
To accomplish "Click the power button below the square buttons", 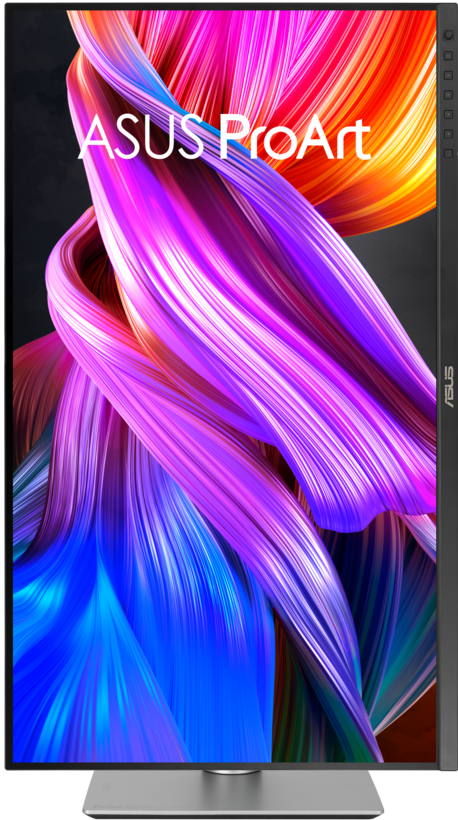I will [448, 153].
